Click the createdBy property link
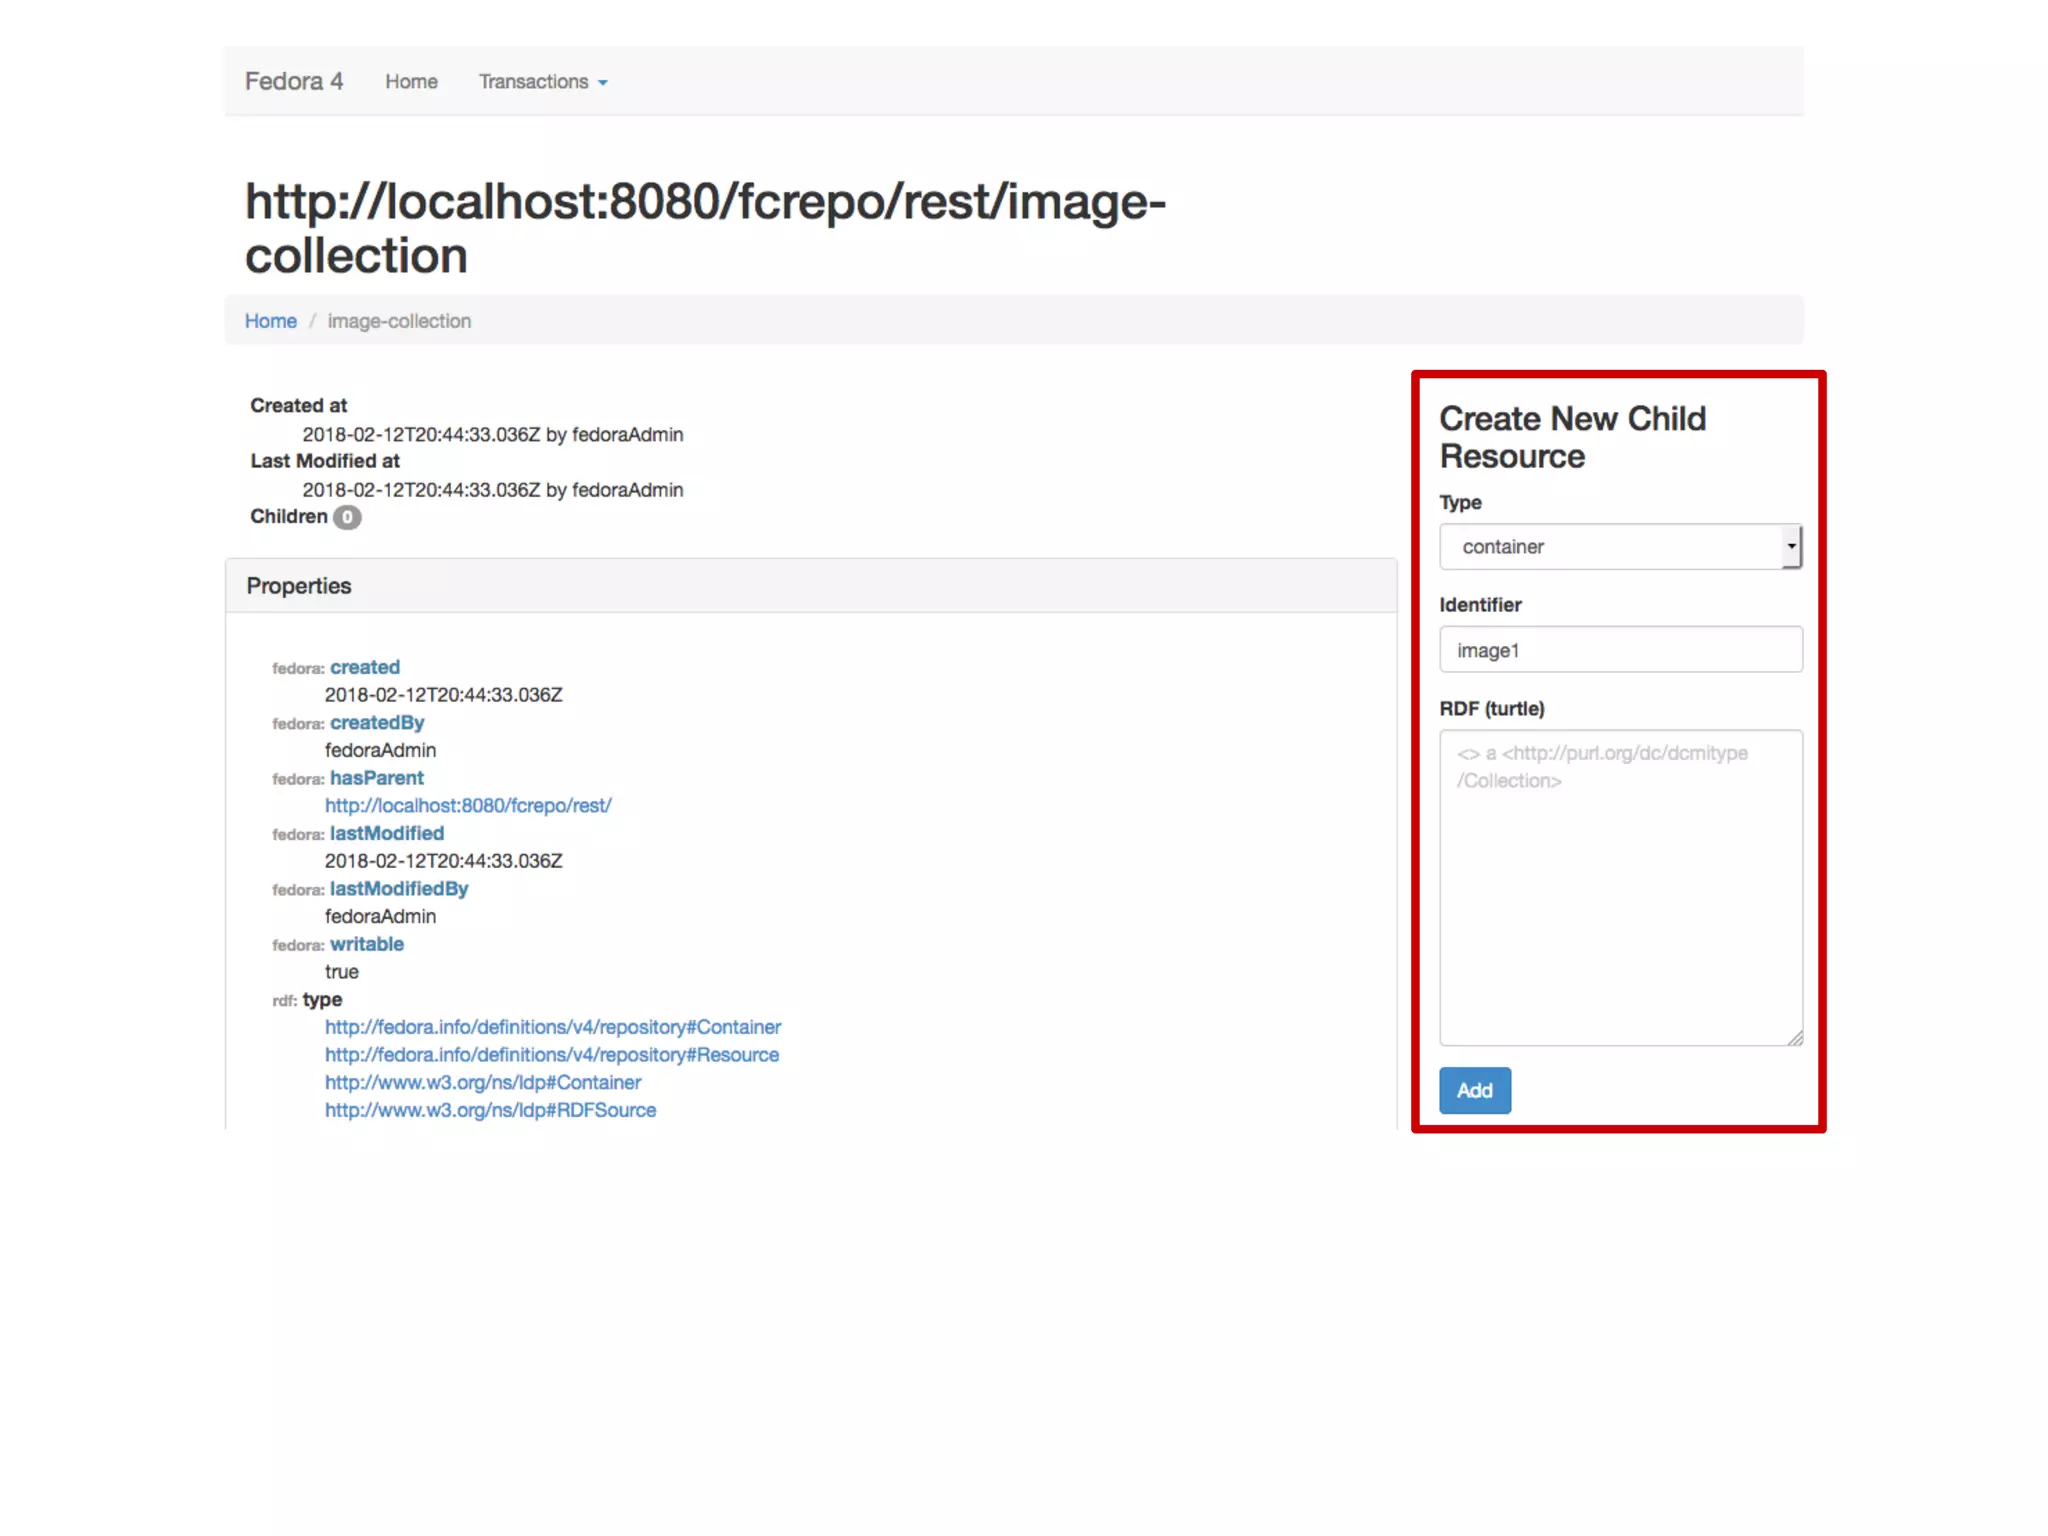2048x1536 pixels. coord(377,722)
